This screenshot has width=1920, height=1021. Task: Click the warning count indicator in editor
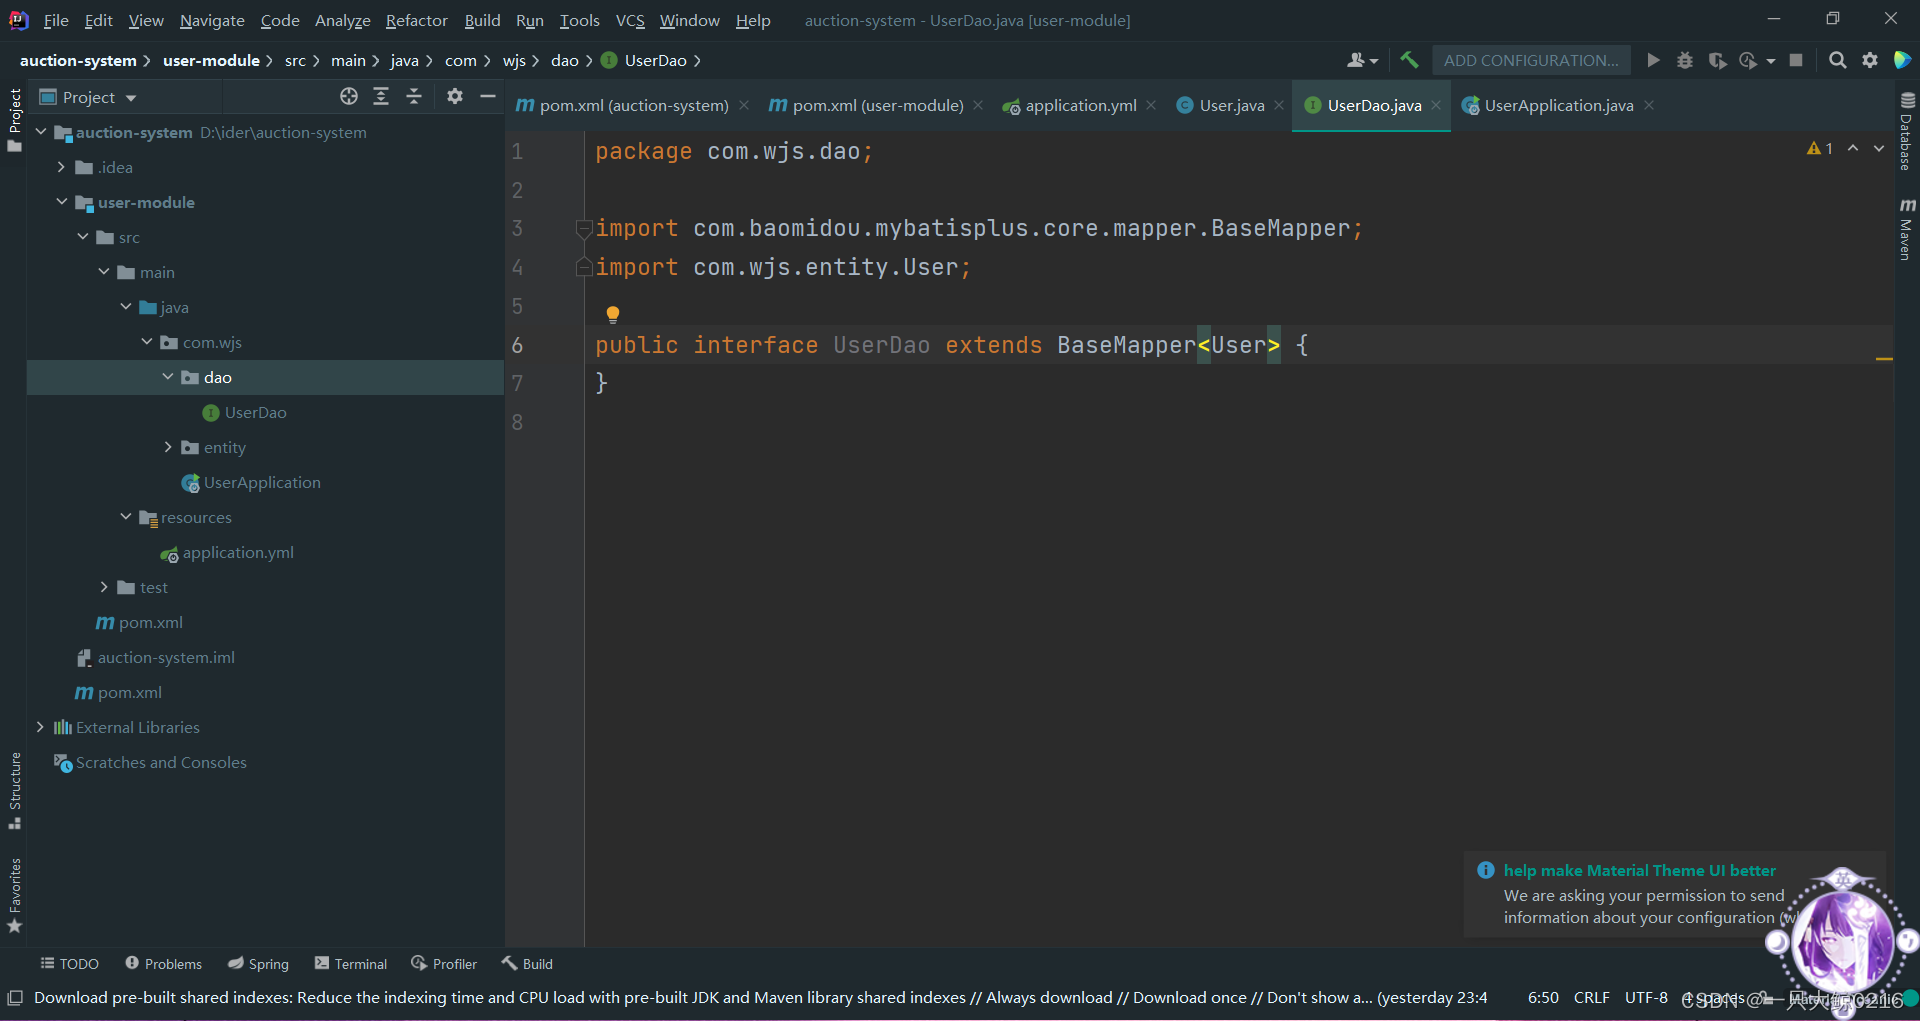pos(1821,147)
